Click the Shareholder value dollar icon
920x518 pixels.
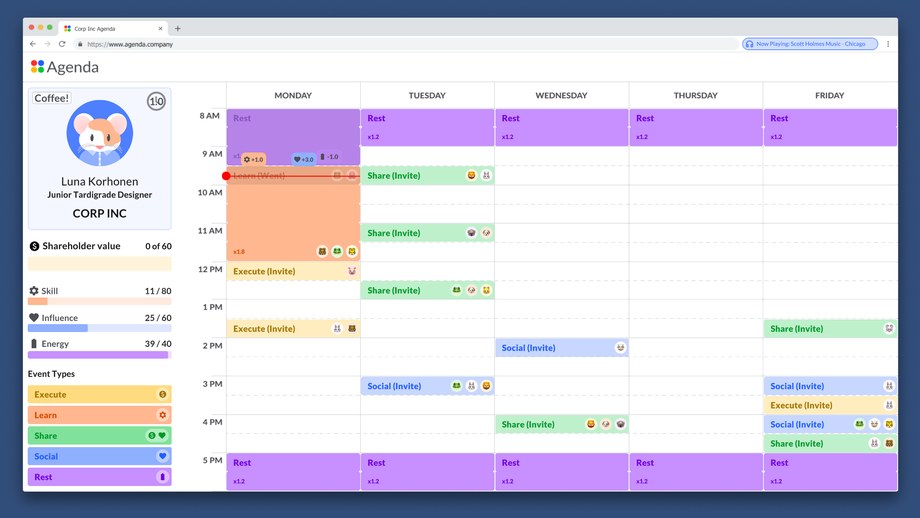point(34,246)
